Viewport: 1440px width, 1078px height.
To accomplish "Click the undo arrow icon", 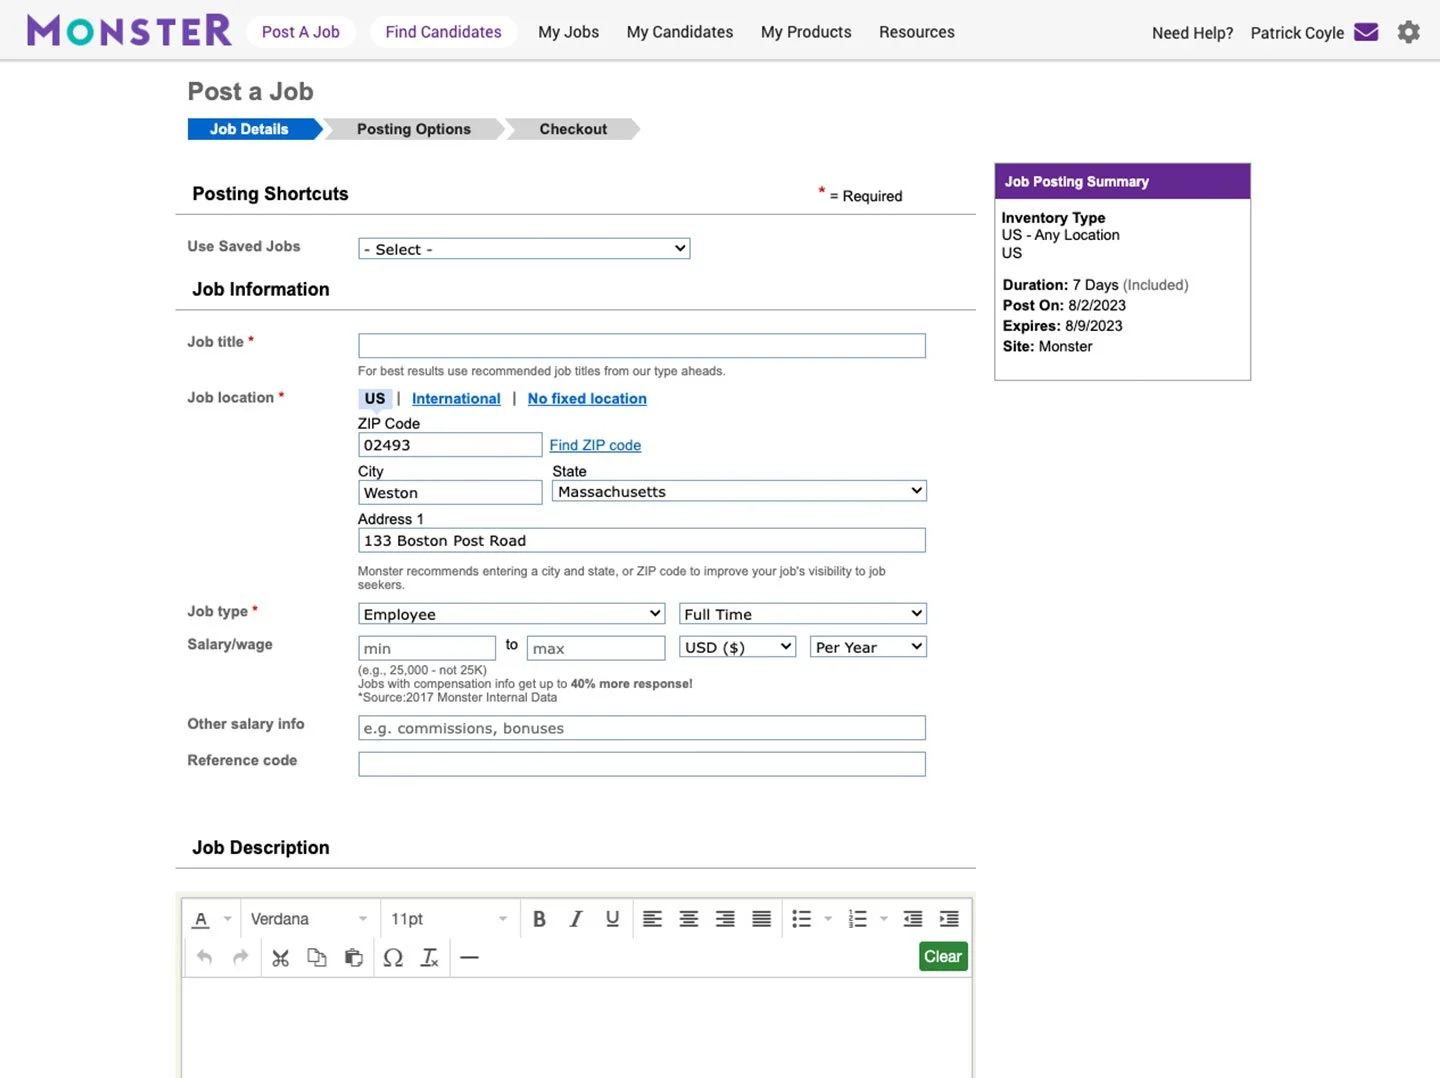I will click(204, 957).
